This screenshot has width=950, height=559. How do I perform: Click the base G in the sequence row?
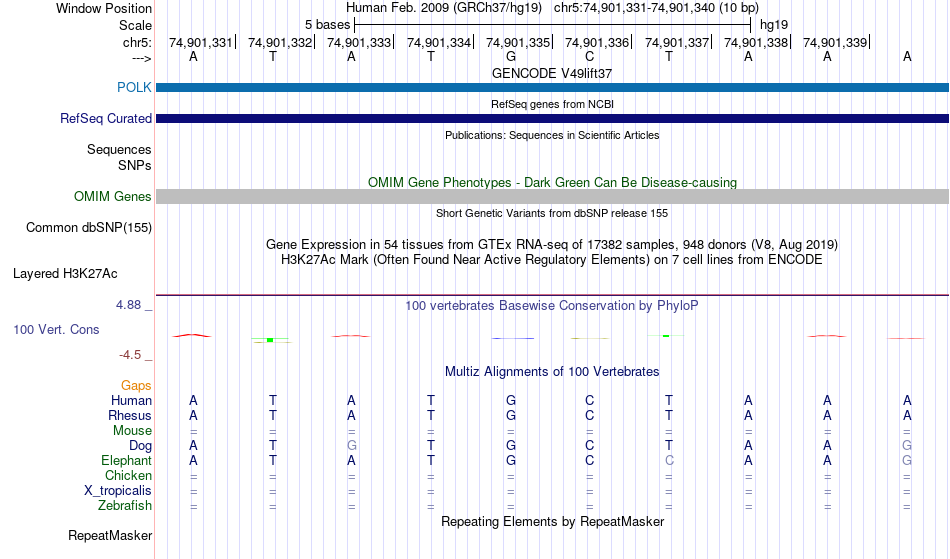pos(511,56)
